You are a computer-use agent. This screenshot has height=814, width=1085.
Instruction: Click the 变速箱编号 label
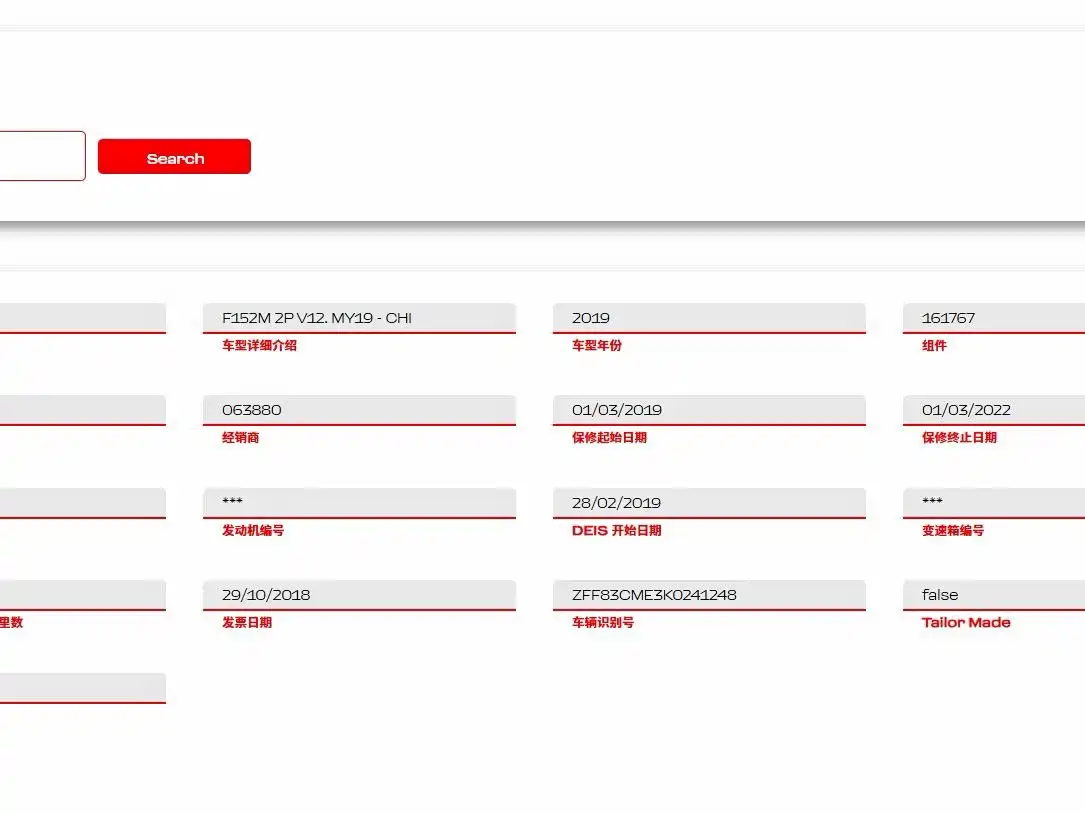click(x=953, y=530)
